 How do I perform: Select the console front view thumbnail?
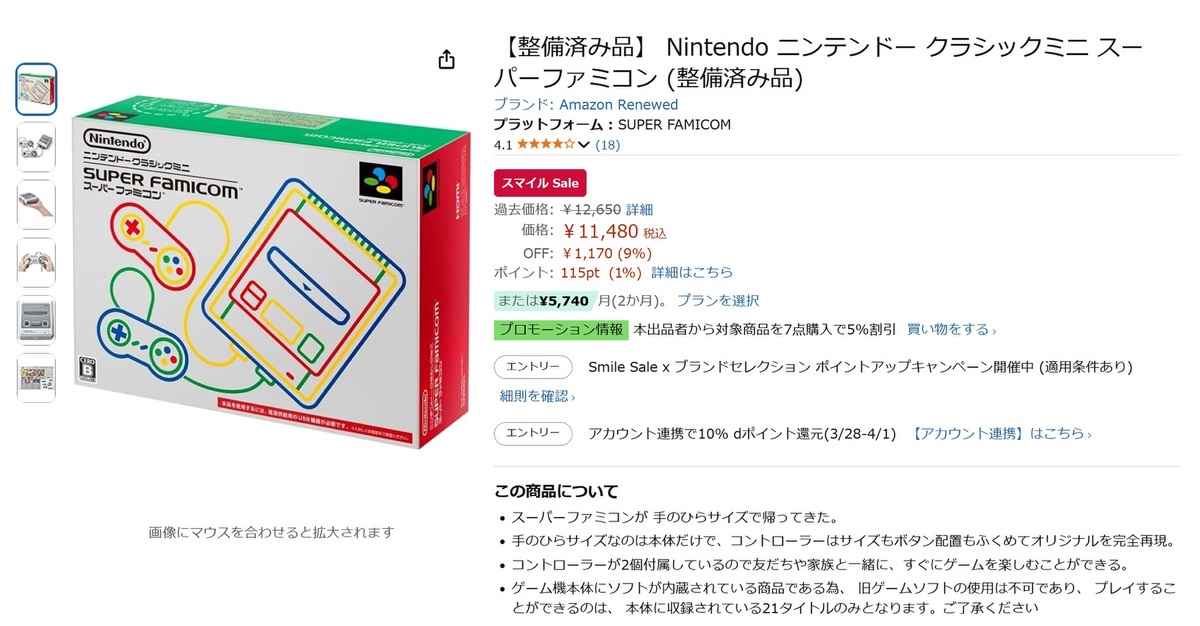click(37, 320)
